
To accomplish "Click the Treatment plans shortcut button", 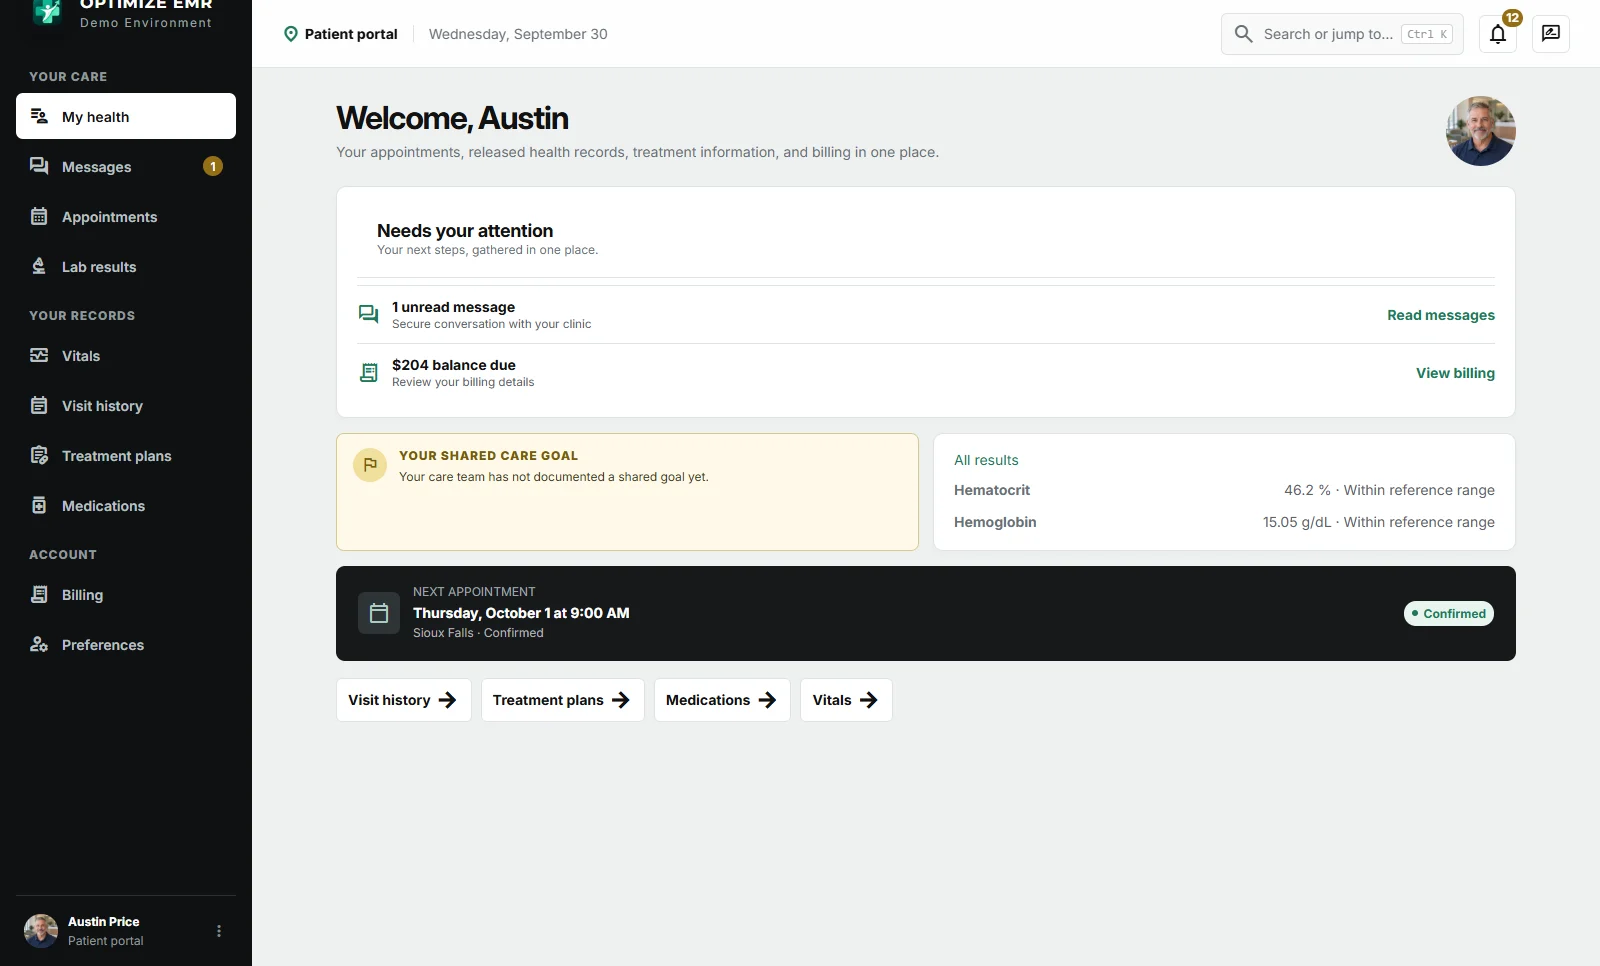I will tap(563, 700).
